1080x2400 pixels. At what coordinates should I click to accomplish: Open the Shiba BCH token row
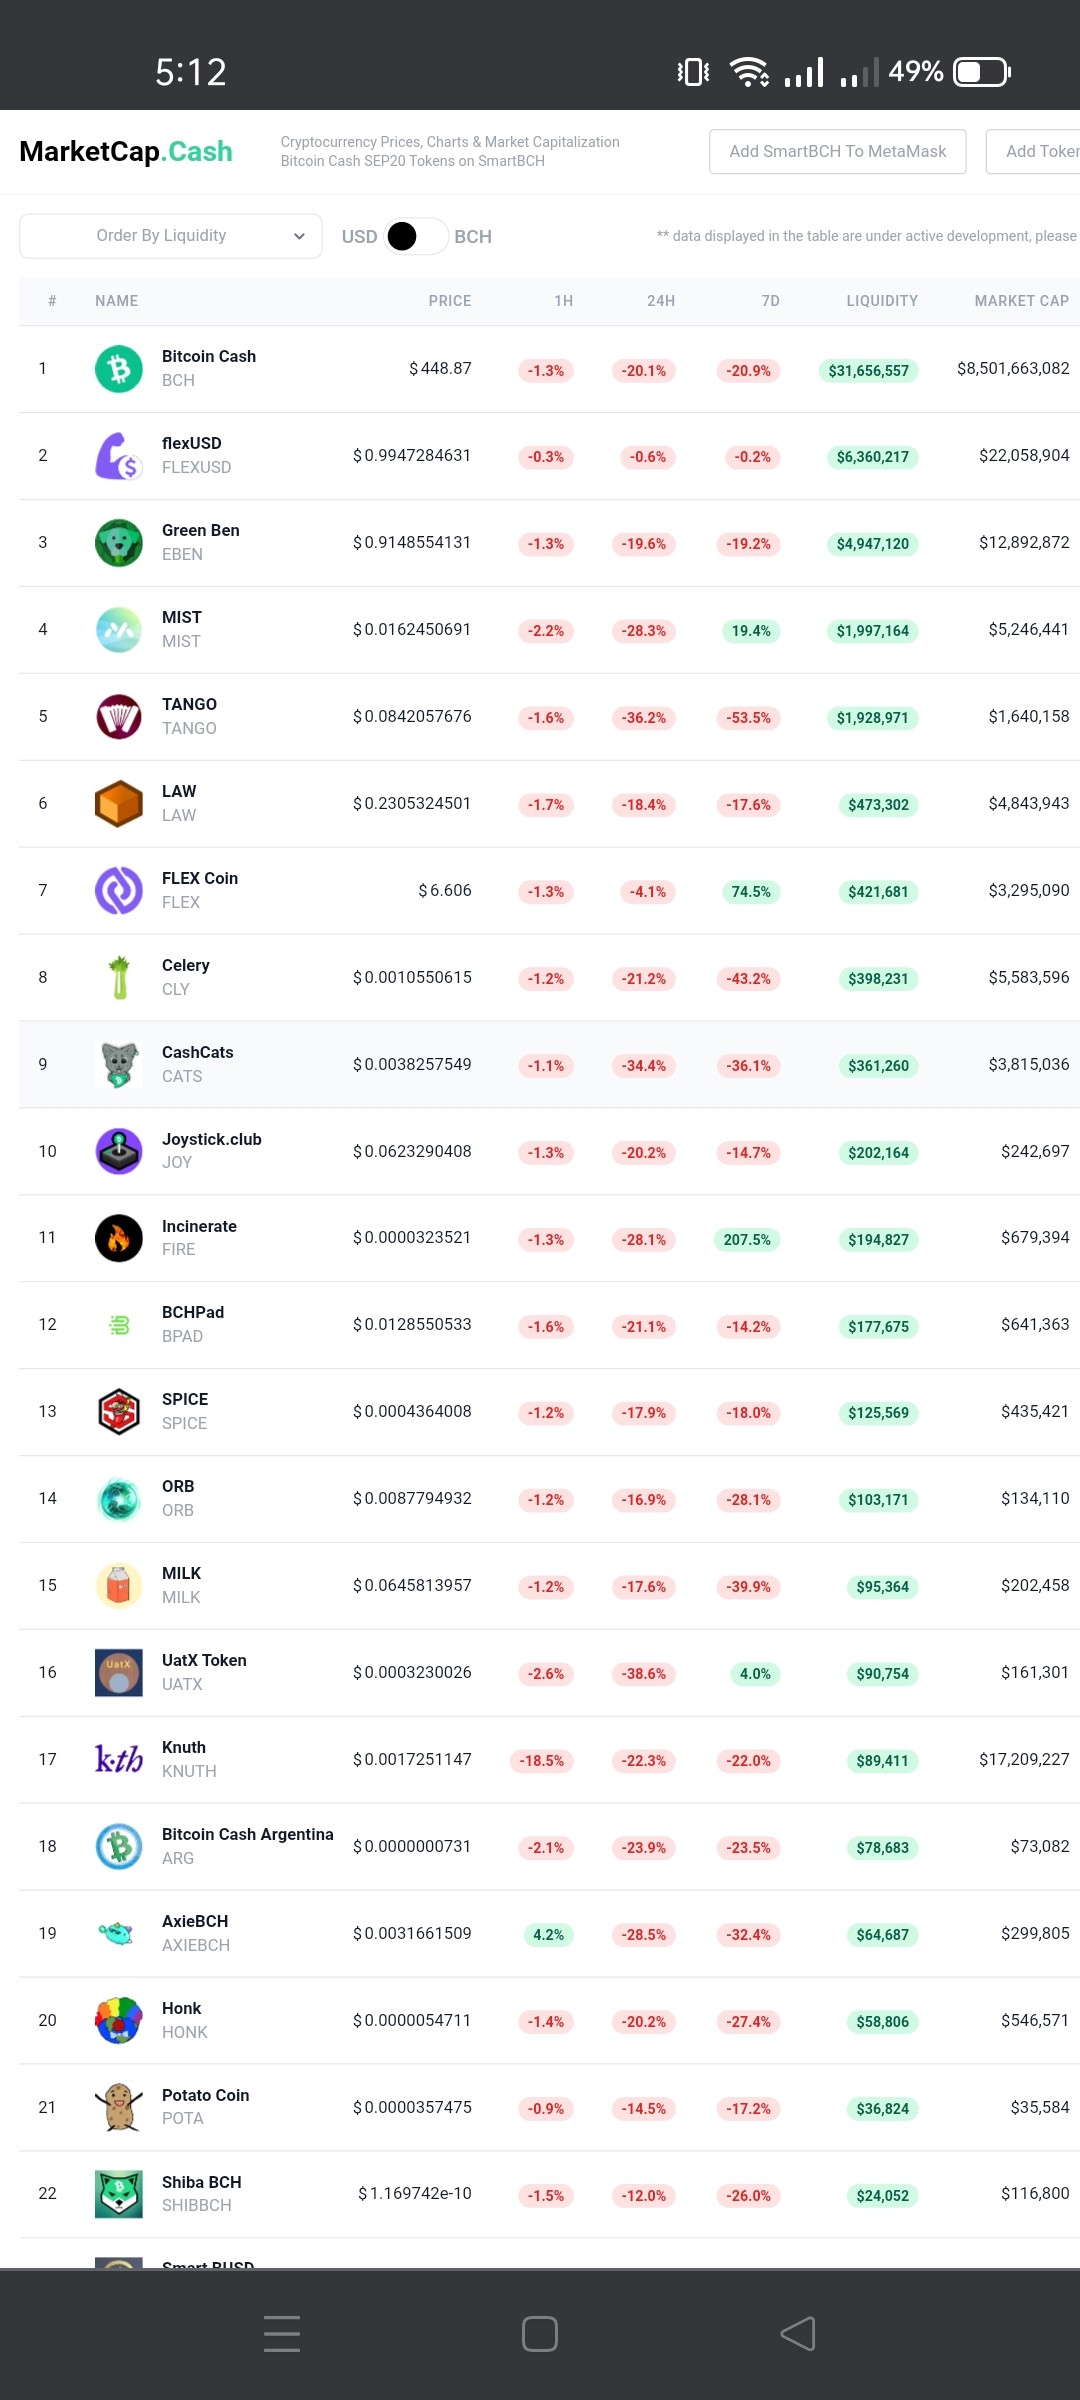[549, 2194]
